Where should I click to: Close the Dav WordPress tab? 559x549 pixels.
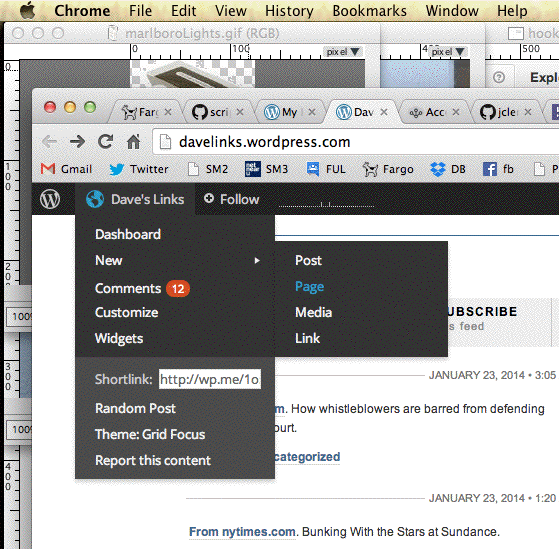click(384, 112)
